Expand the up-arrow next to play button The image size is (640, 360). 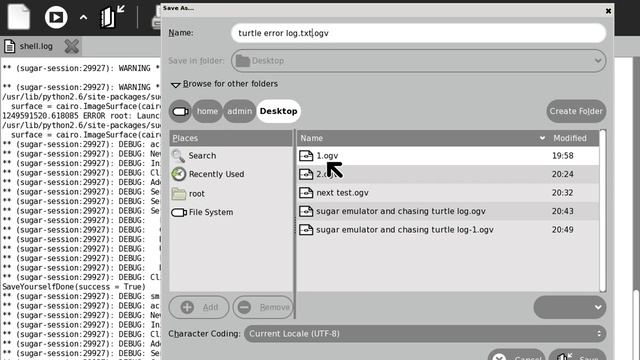click(83, 18)
